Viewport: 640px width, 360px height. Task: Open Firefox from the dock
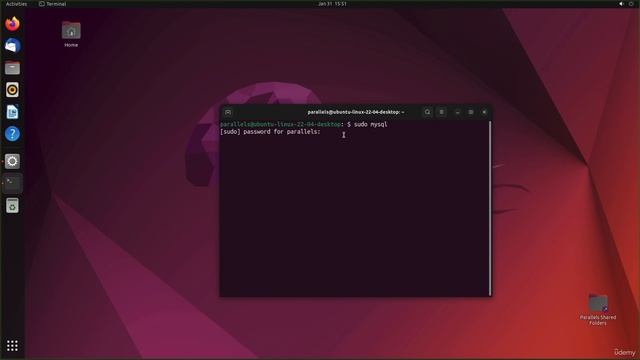(12, 24)
